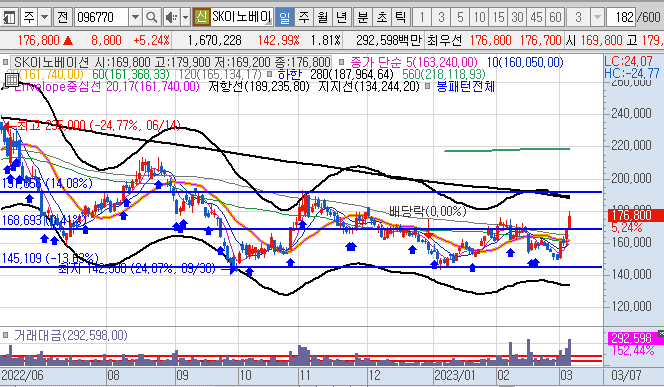This screenshot has height=387, width=664.
Task: Select the 10 interval button
Action: tap(479, 17)
